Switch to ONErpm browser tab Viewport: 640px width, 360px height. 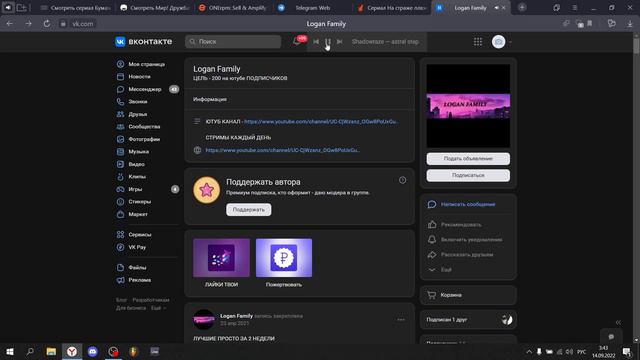pos(233,8)
